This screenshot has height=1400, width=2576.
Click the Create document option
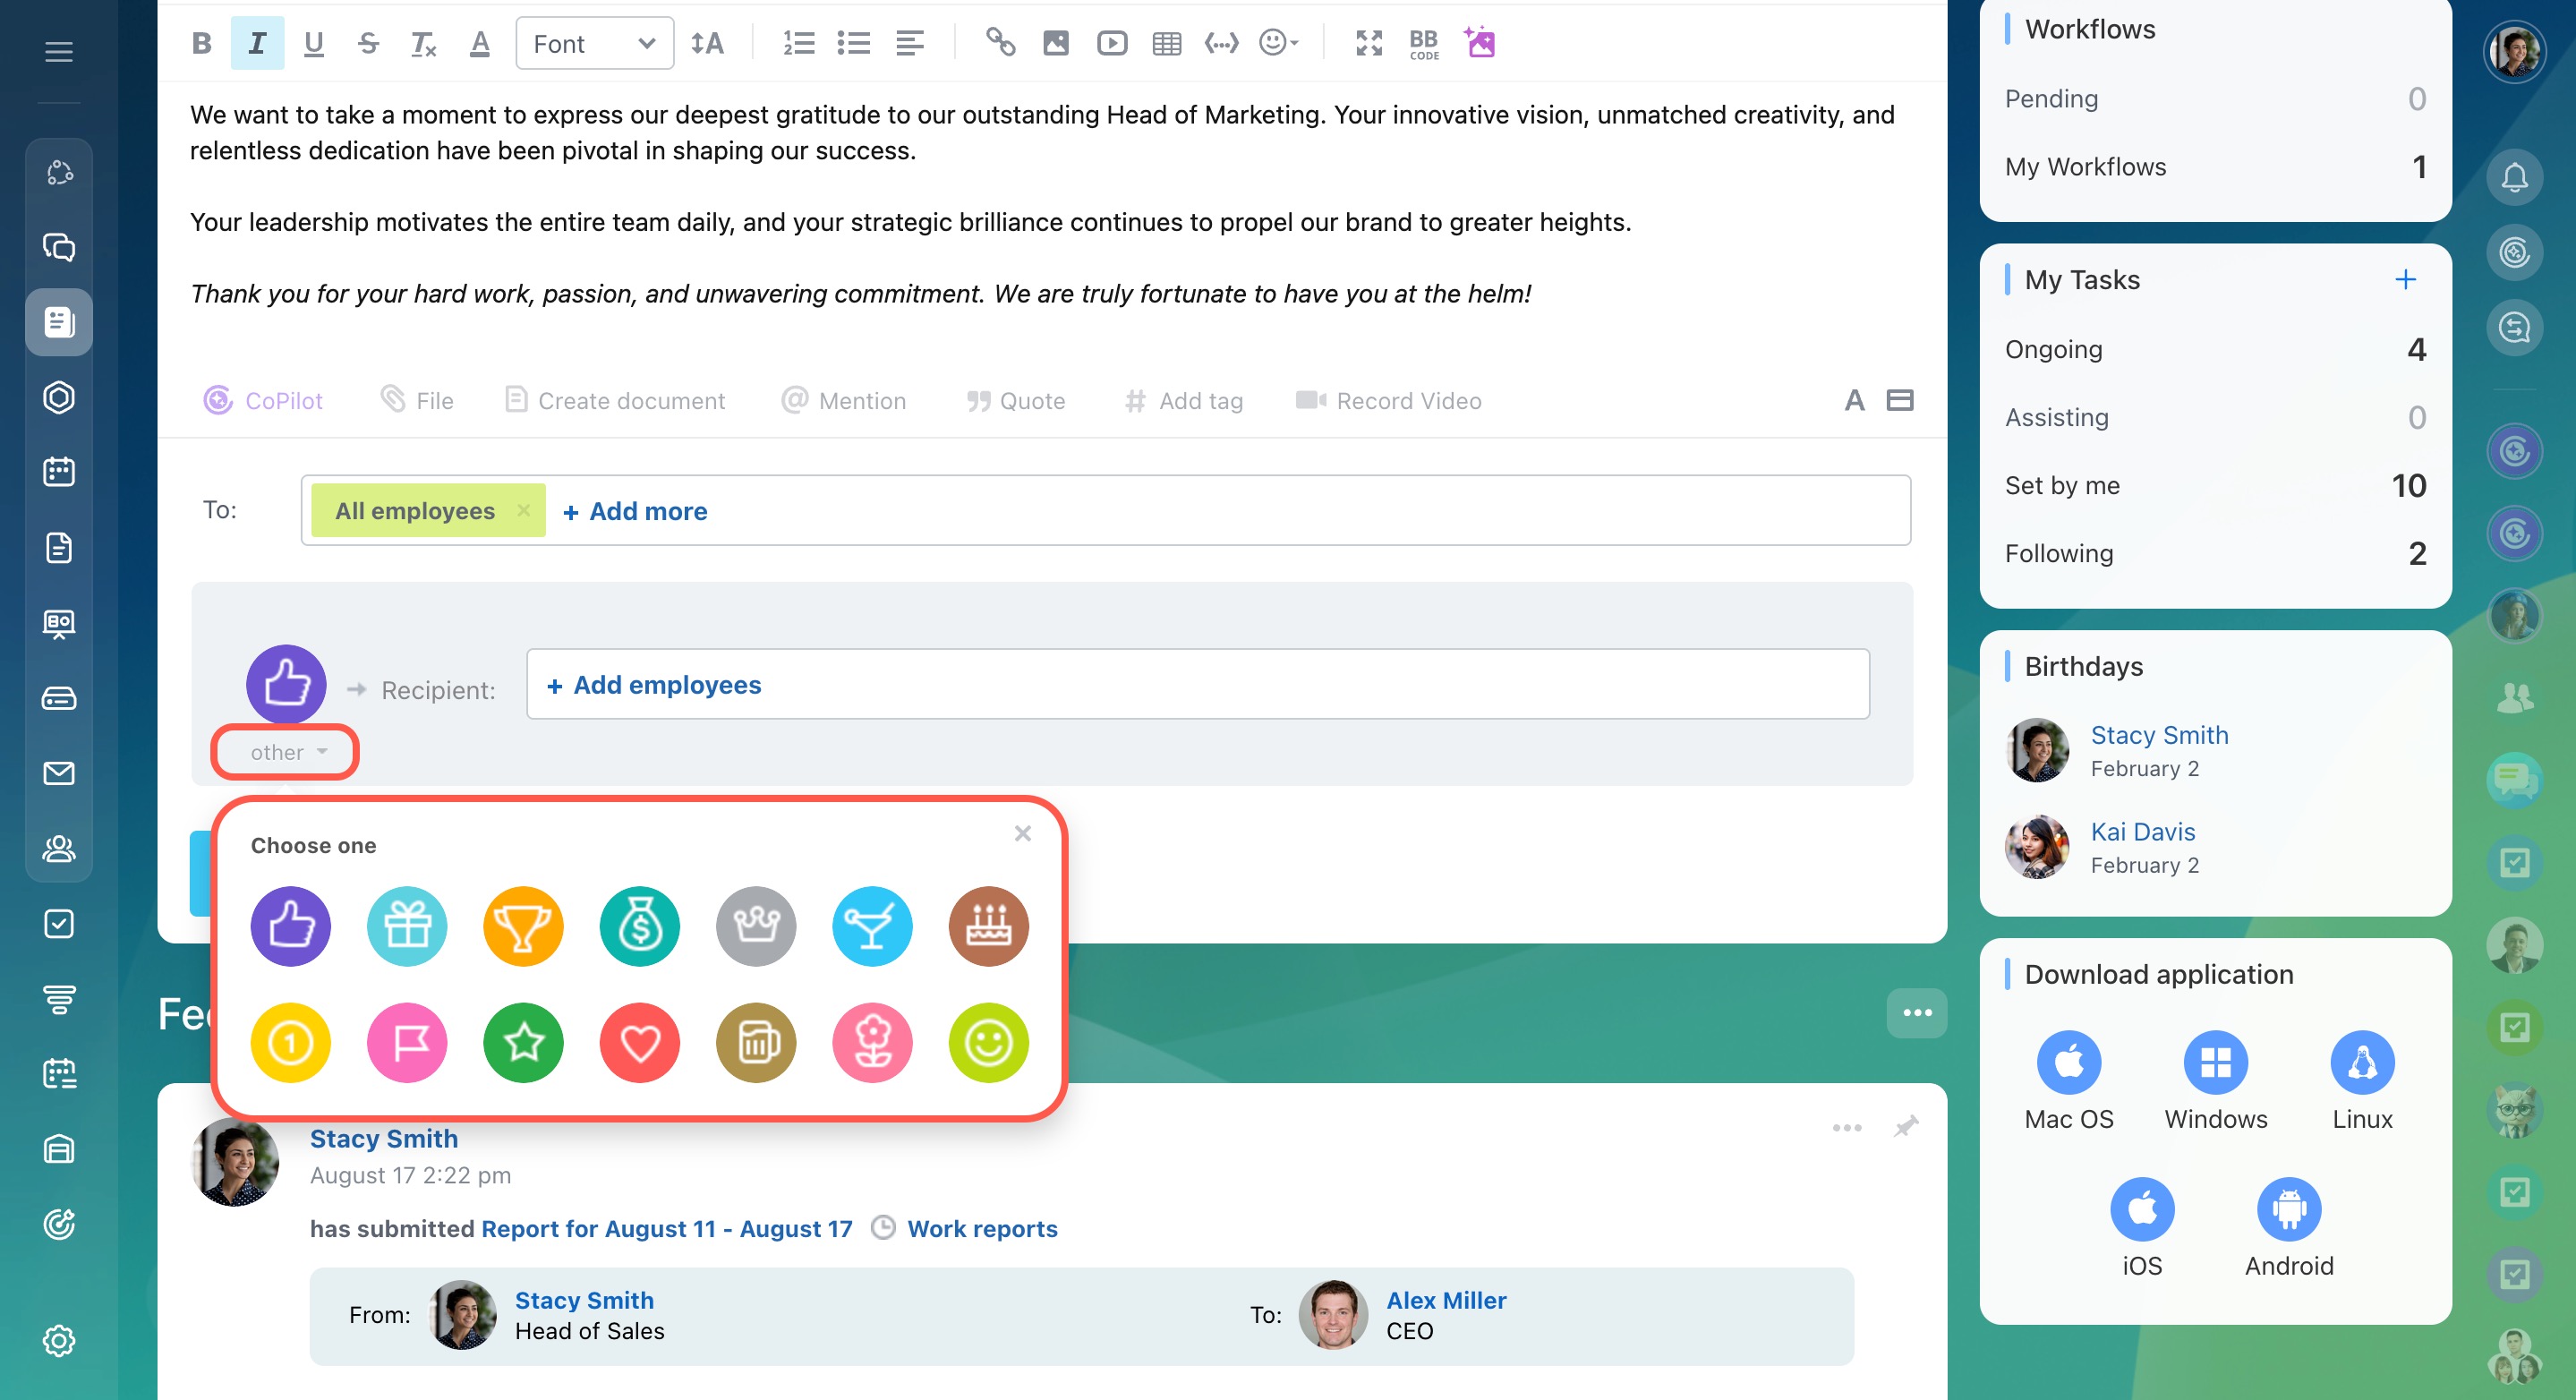[615, 401]
